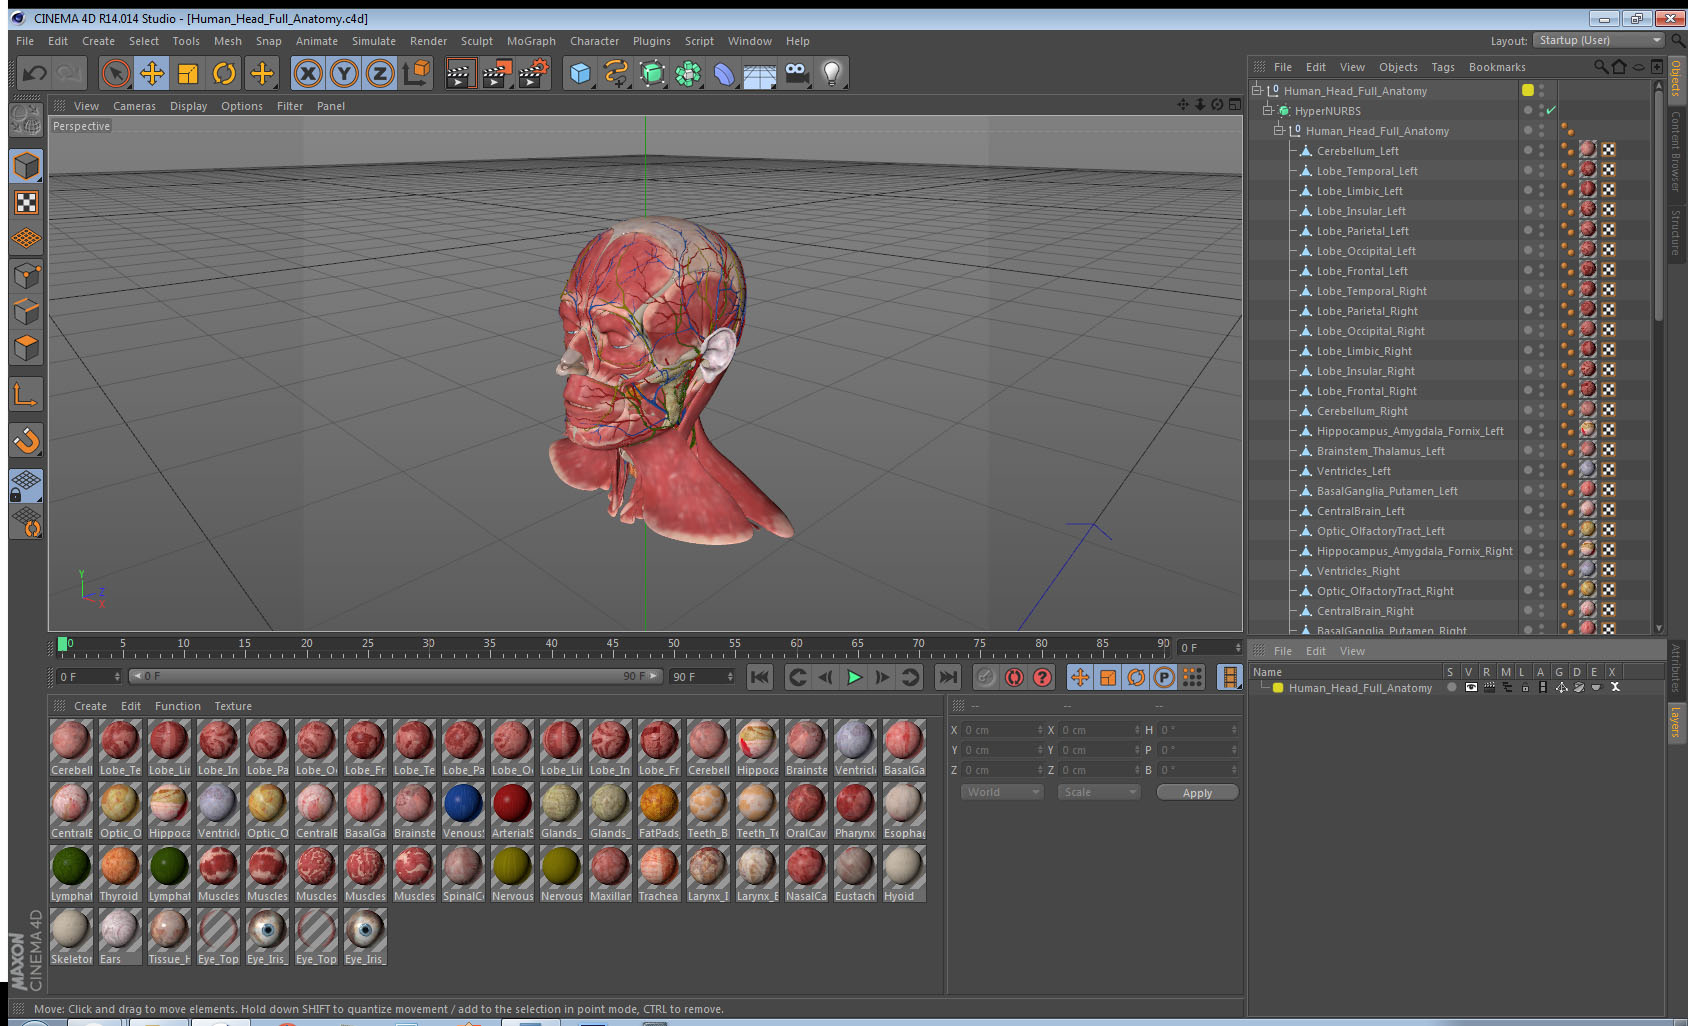
Task: Open the Scale mode dropdown
Action: (x=1099, y=792)
